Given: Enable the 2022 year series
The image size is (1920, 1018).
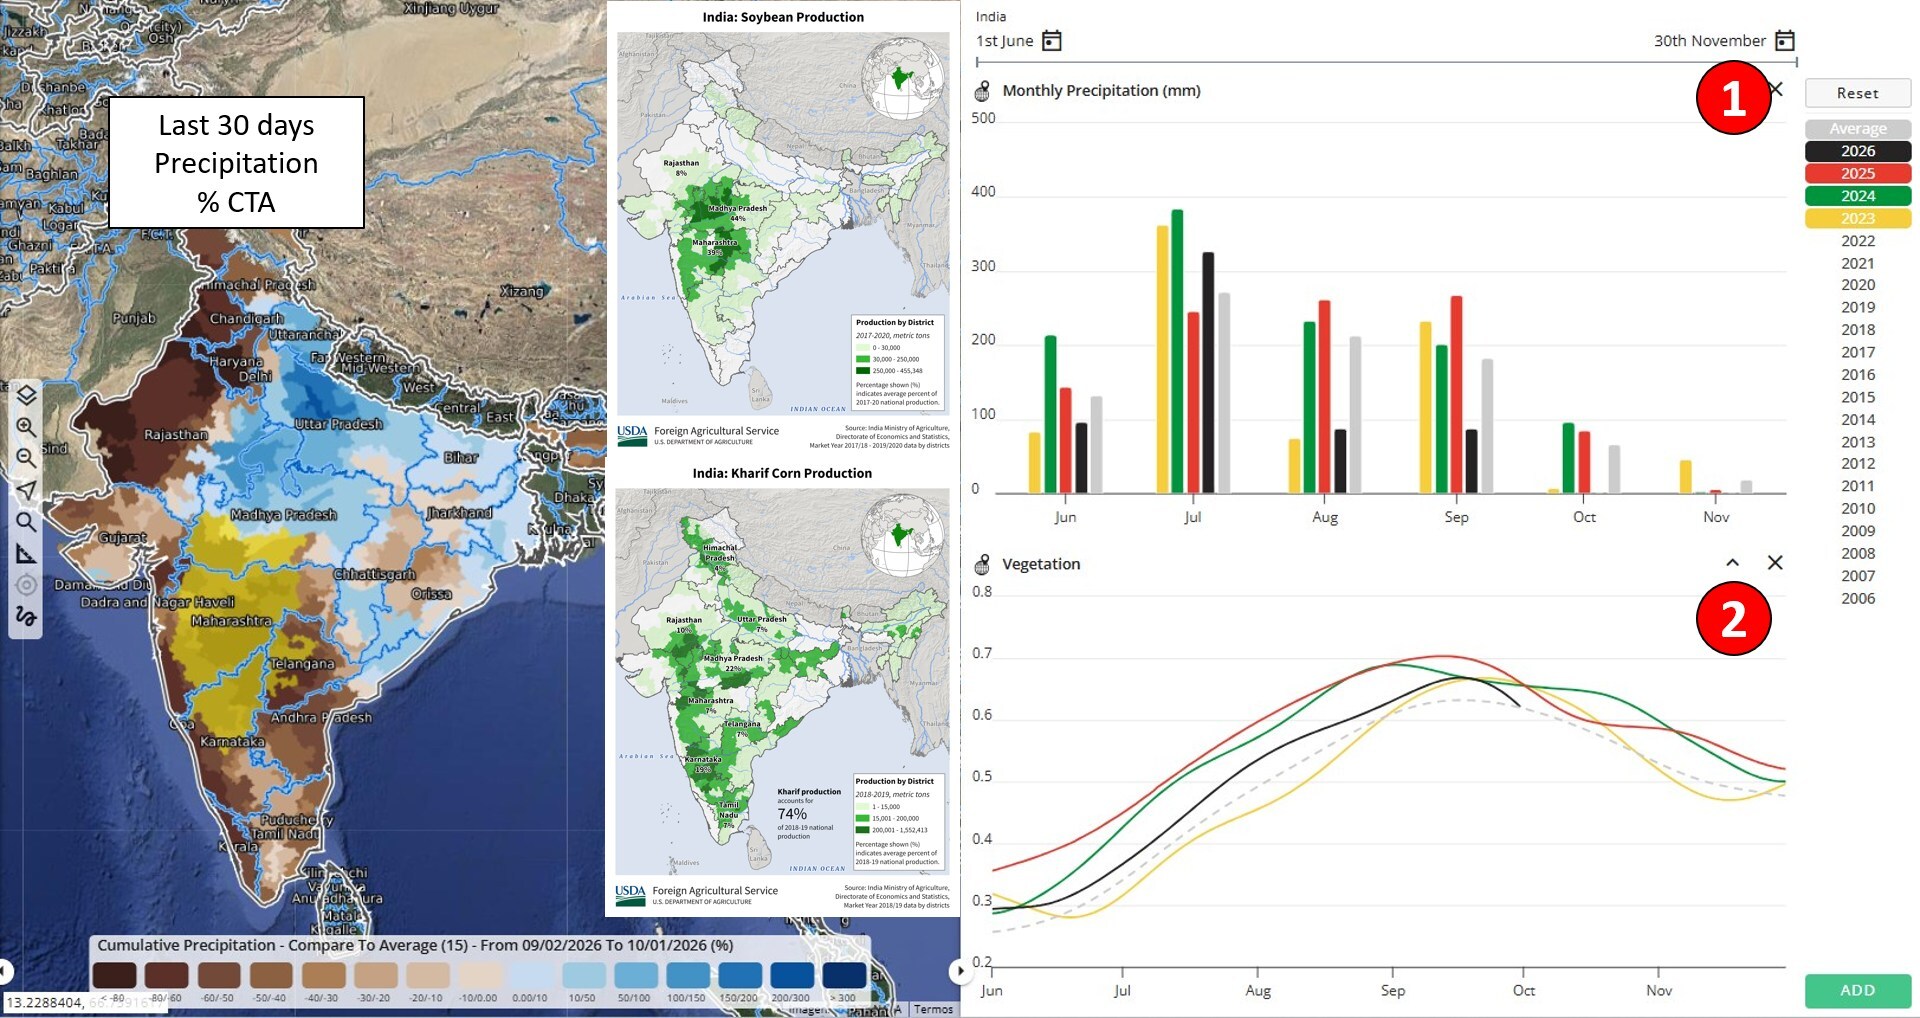Looking at the screenshot, I should pyautogui.click(x=1858, y=241).
